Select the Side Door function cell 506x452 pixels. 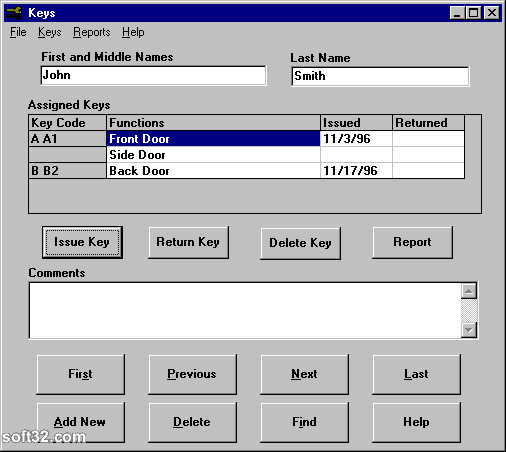(x=213, y=155)
